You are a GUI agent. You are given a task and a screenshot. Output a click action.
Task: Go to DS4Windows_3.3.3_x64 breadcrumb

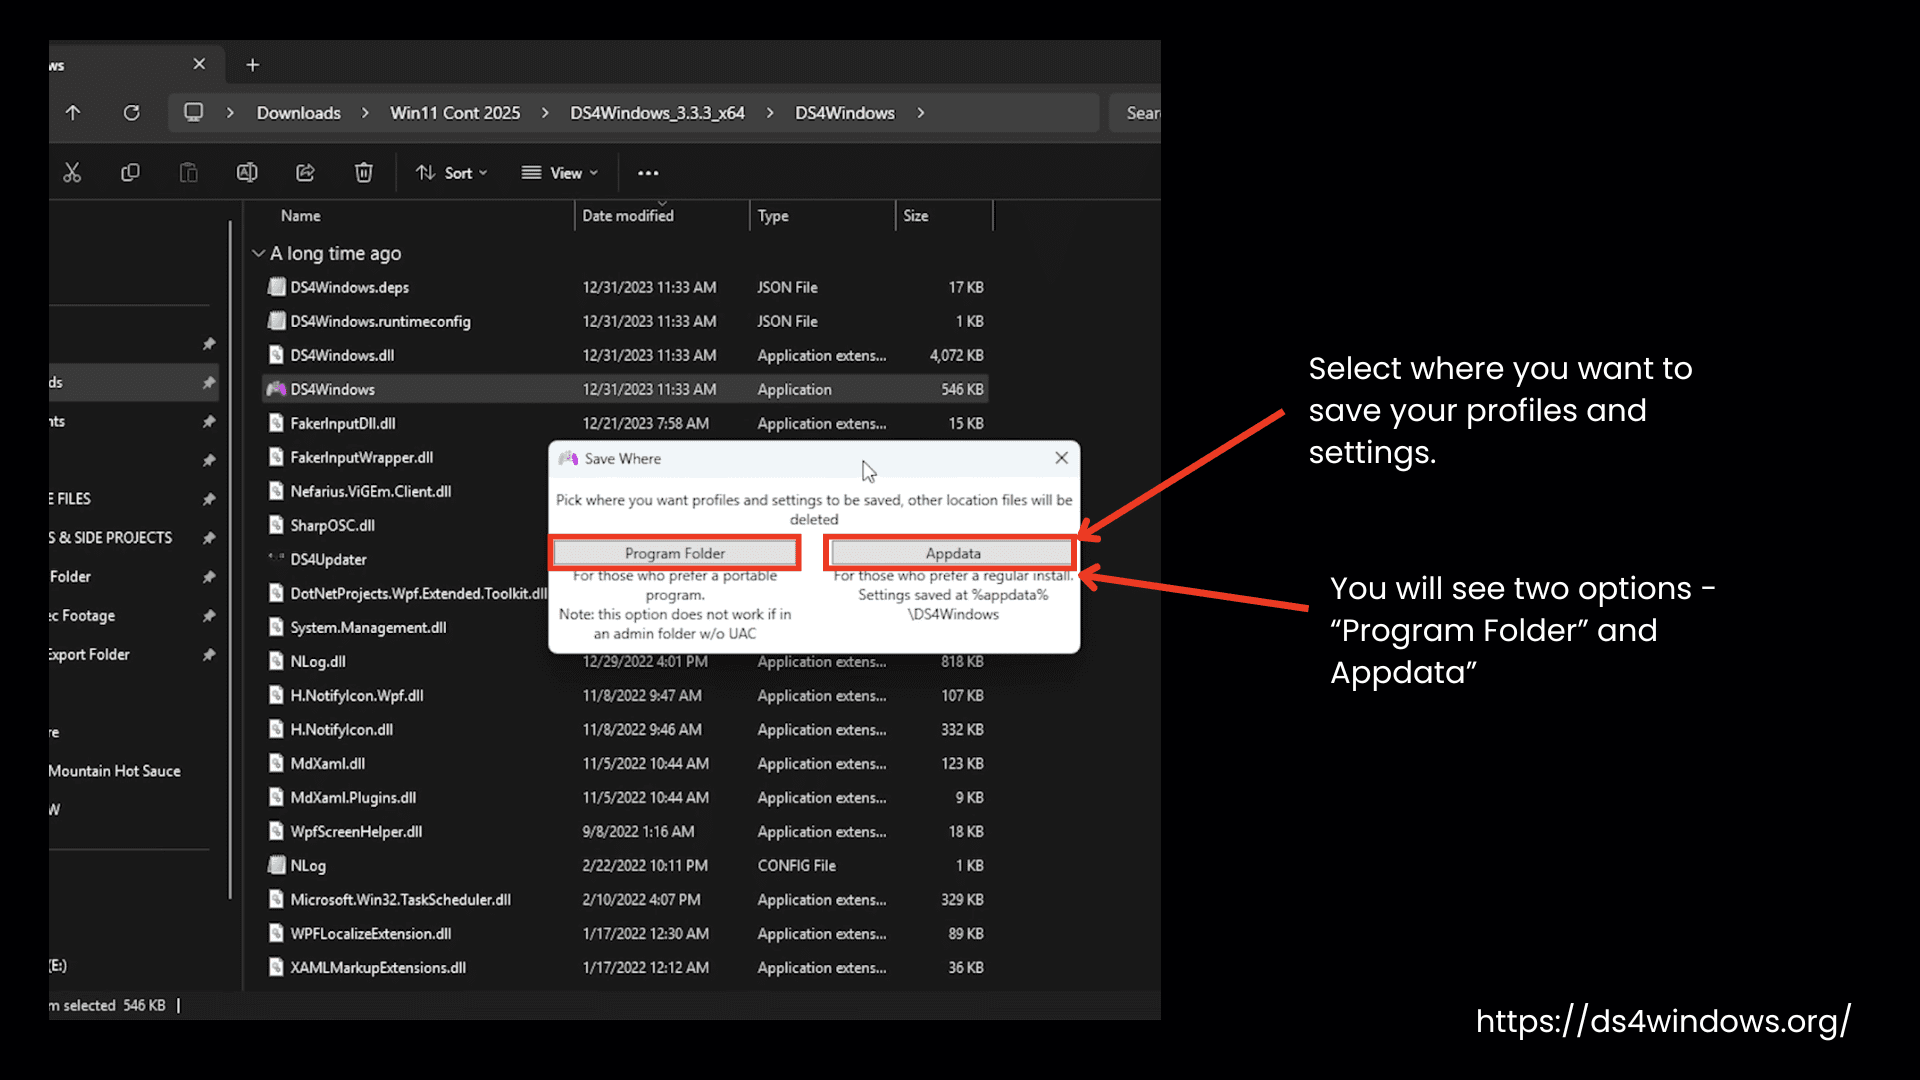click(657, 113)
